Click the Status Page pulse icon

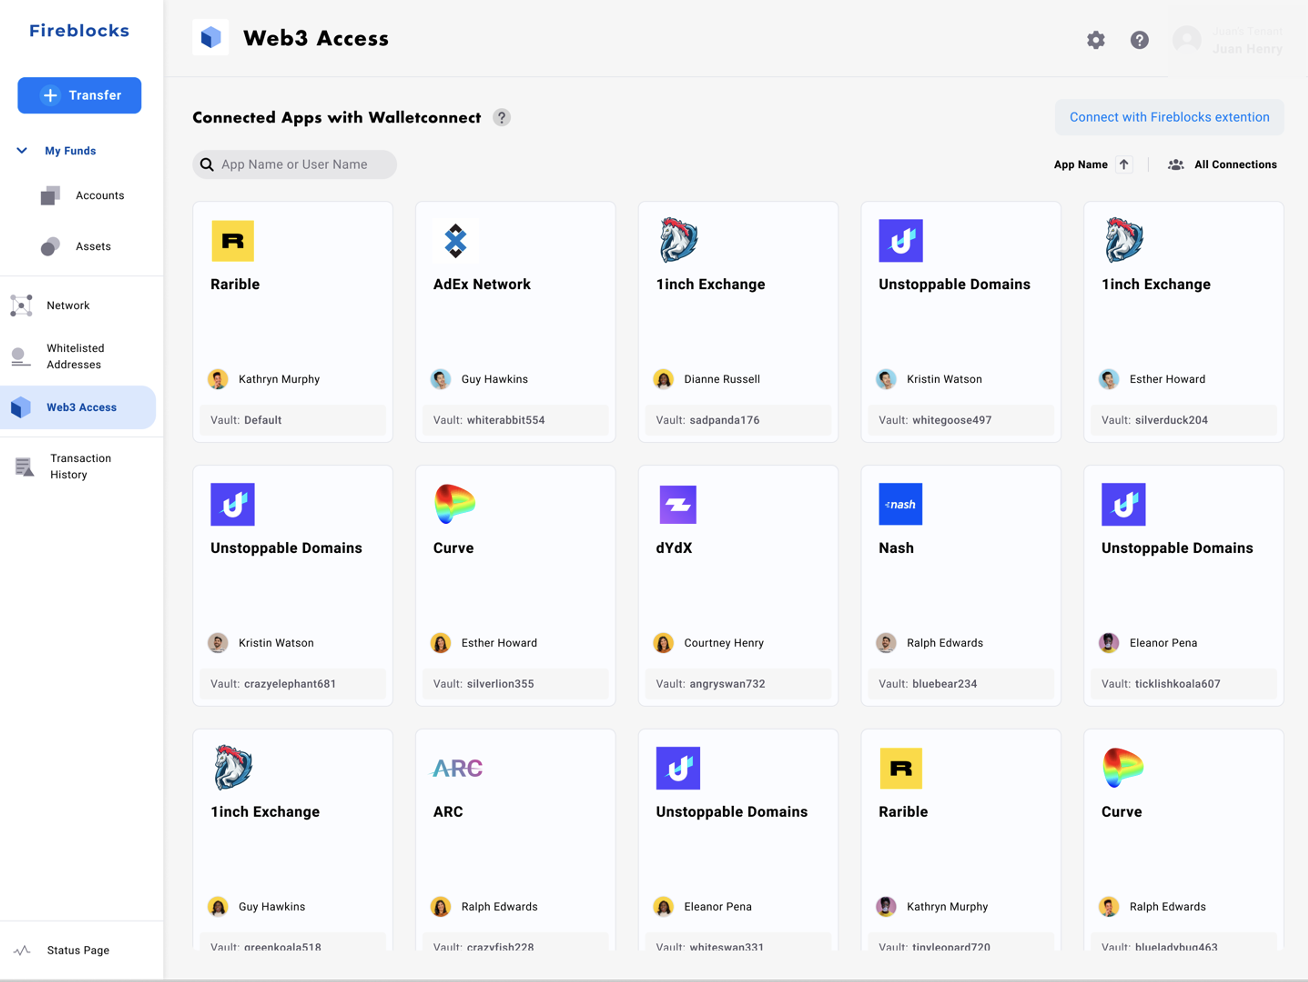coord(22,950)
